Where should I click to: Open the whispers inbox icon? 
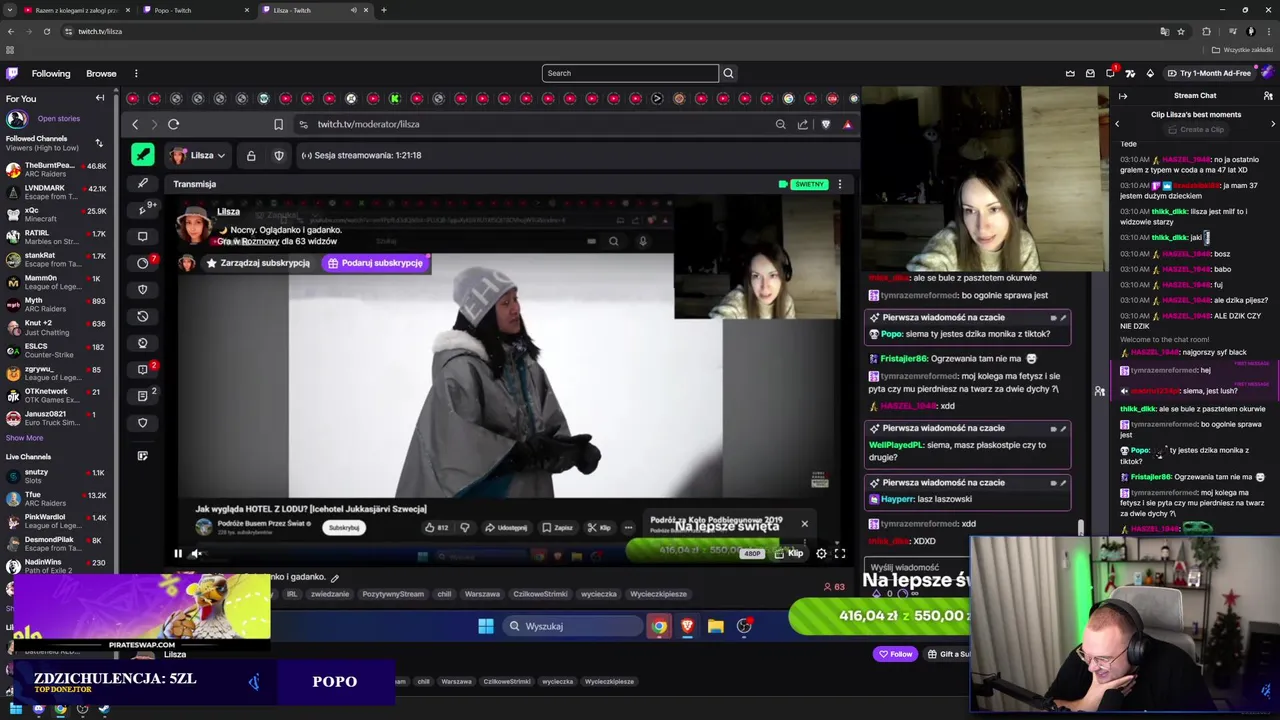pos(1090,73)
